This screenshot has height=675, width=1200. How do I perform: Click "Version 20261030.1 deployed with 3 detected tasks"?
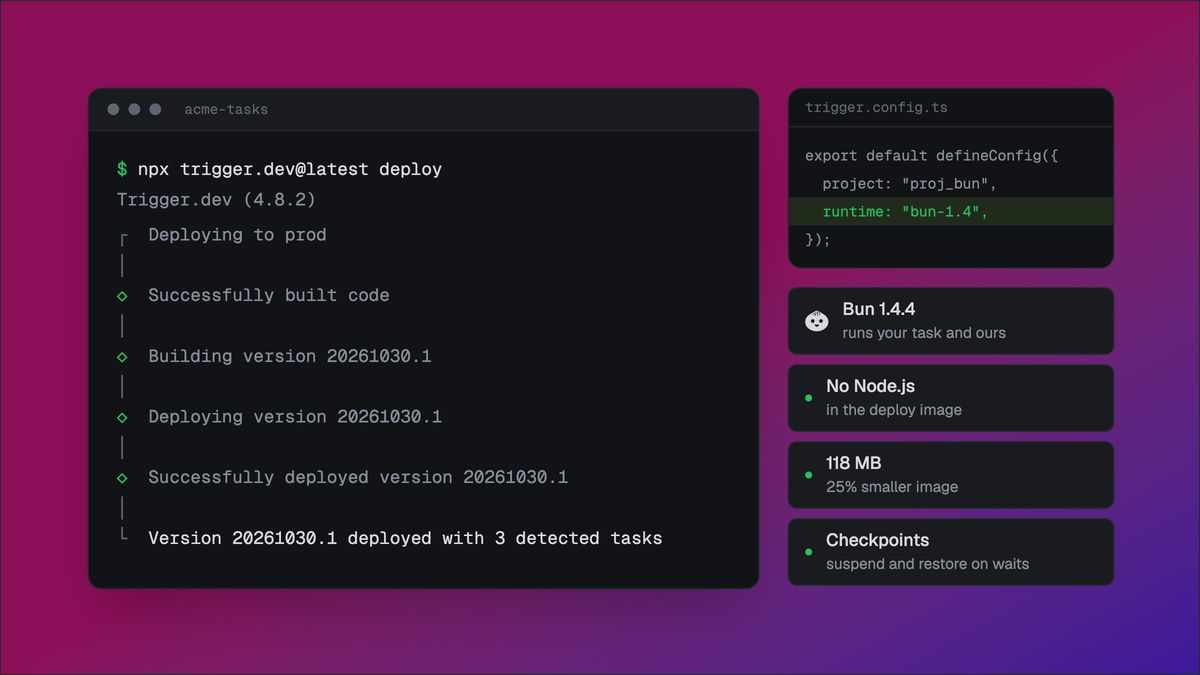pos(405,538)
